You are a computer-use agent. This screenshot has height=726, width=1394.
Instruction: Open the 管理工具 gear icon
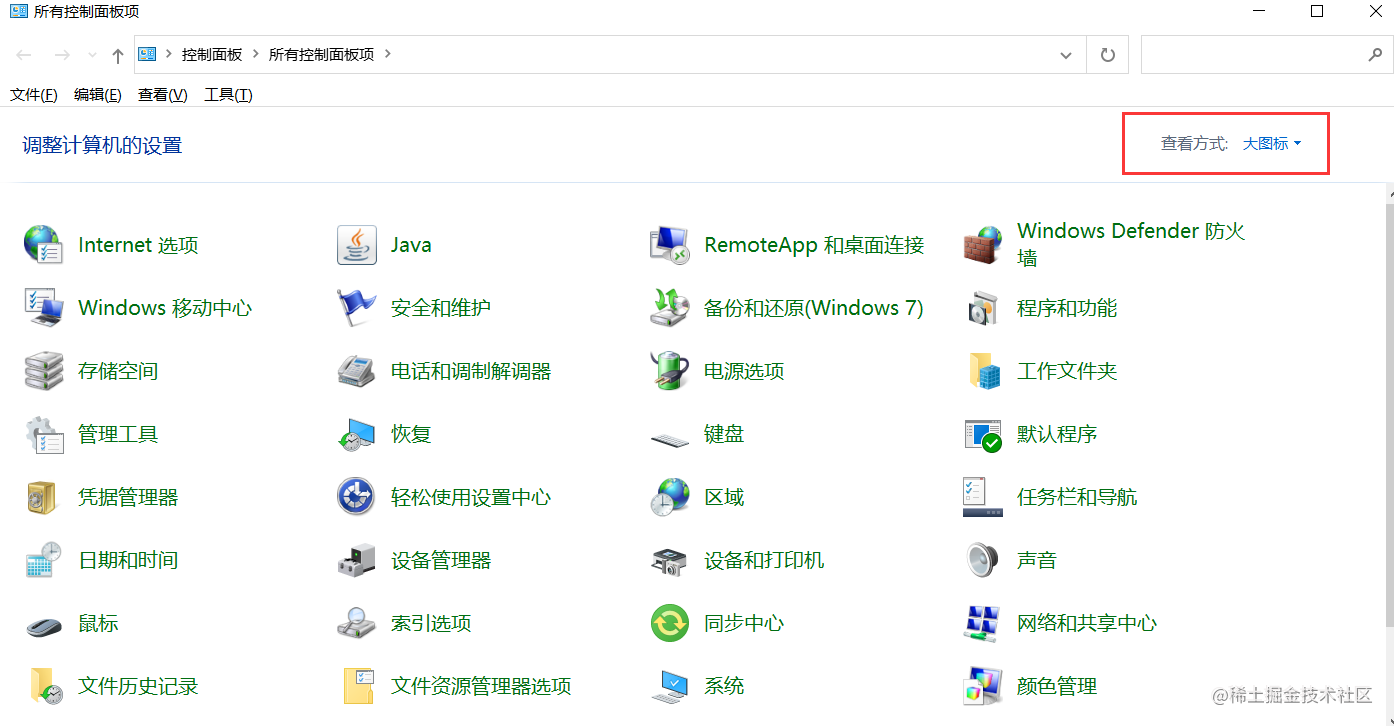point(43,434)
